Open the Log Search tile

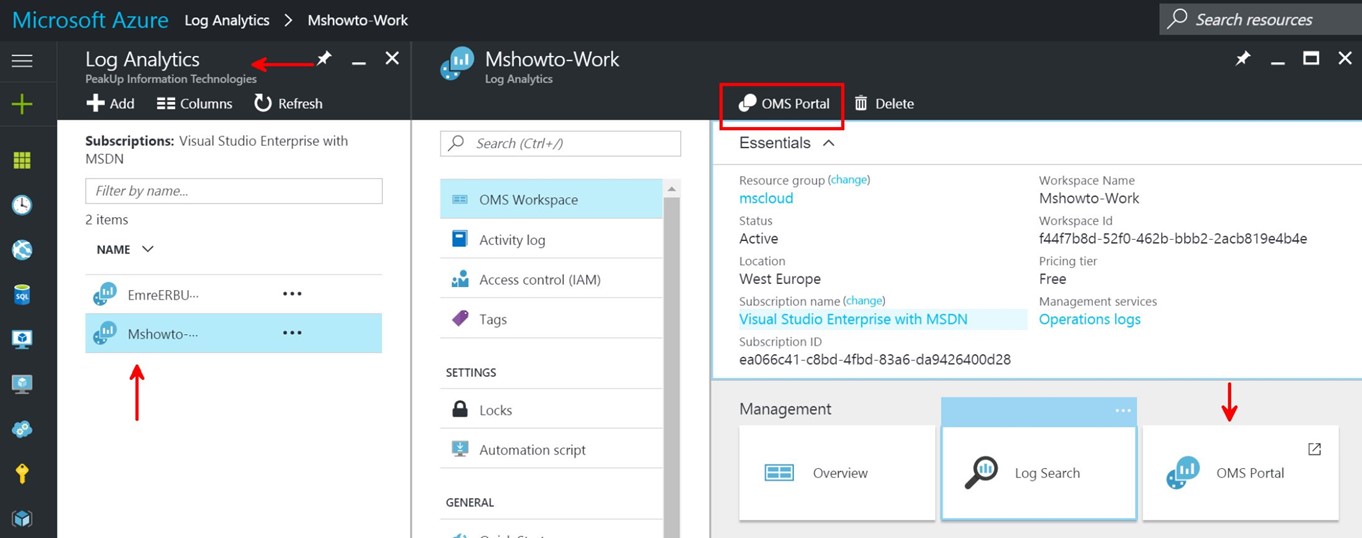click(x=1039, y=473)
